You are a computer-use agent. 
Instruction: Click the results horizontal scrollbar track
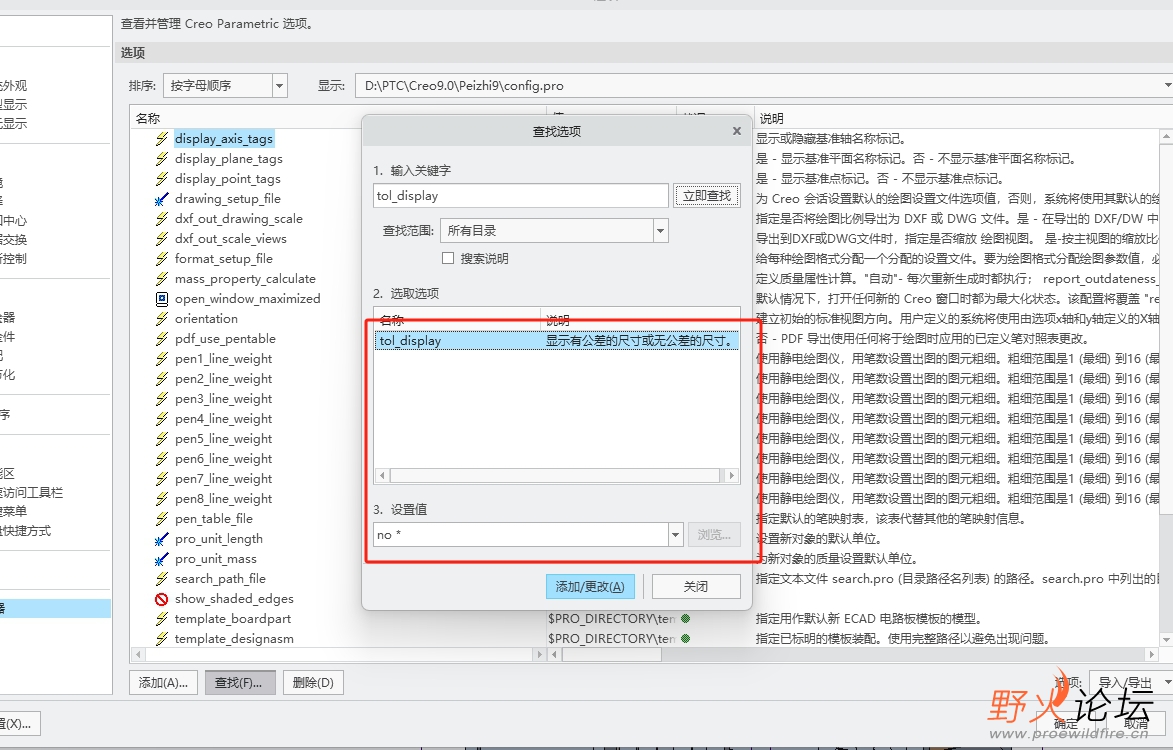point(555,476)
